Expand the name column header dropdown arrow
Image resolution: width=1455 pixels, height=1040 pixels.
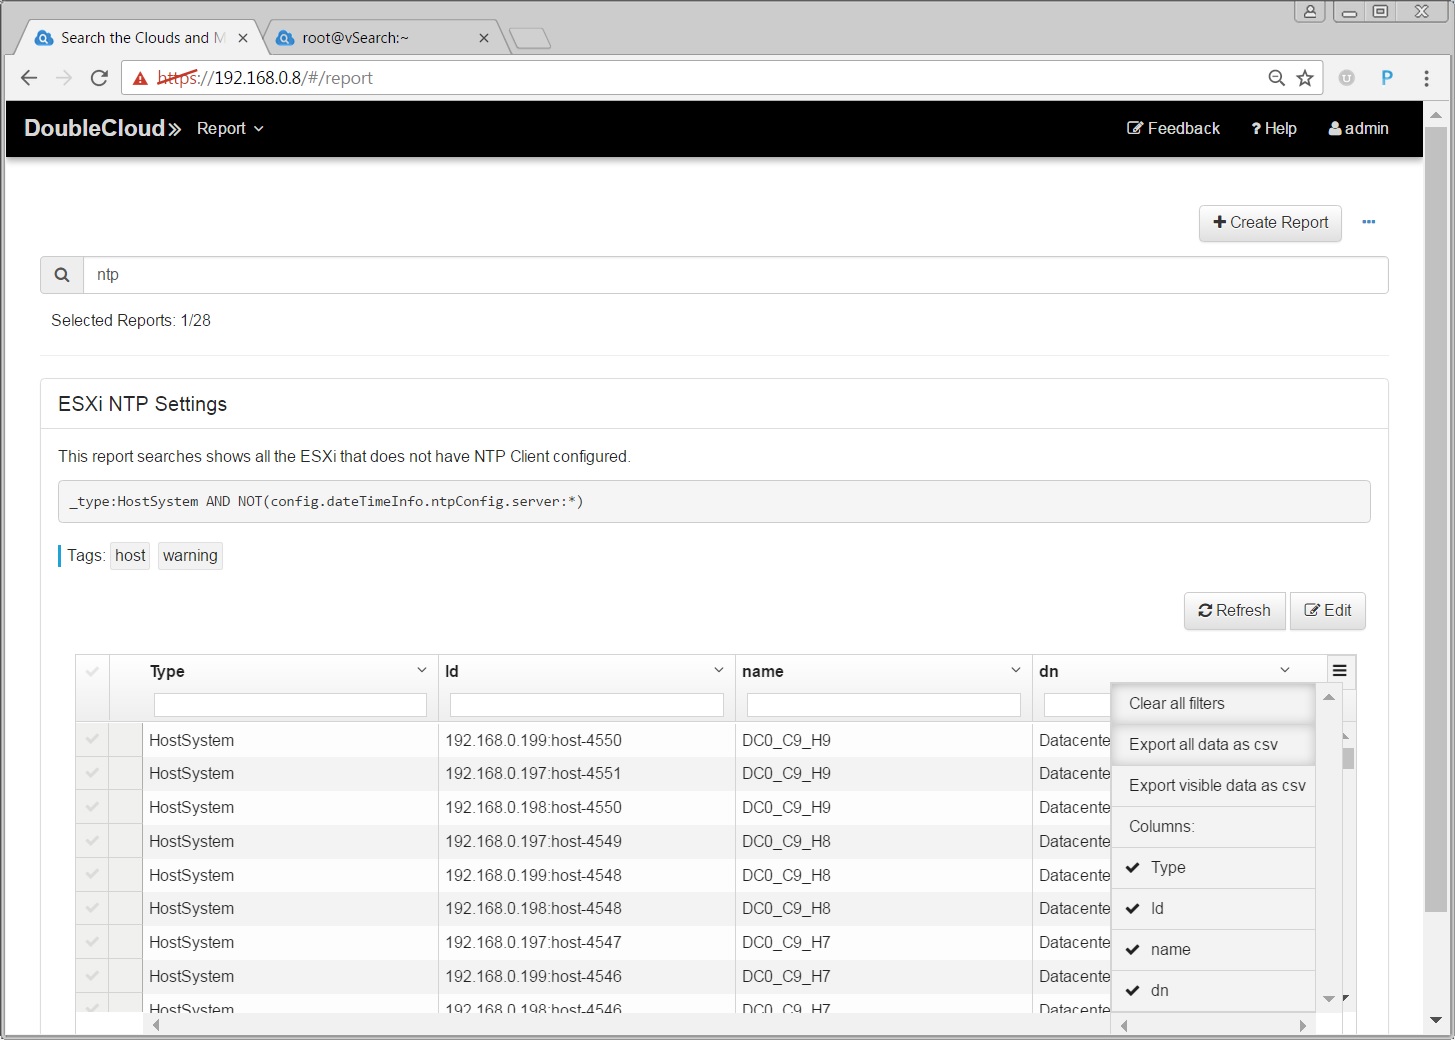(1015, 670)
